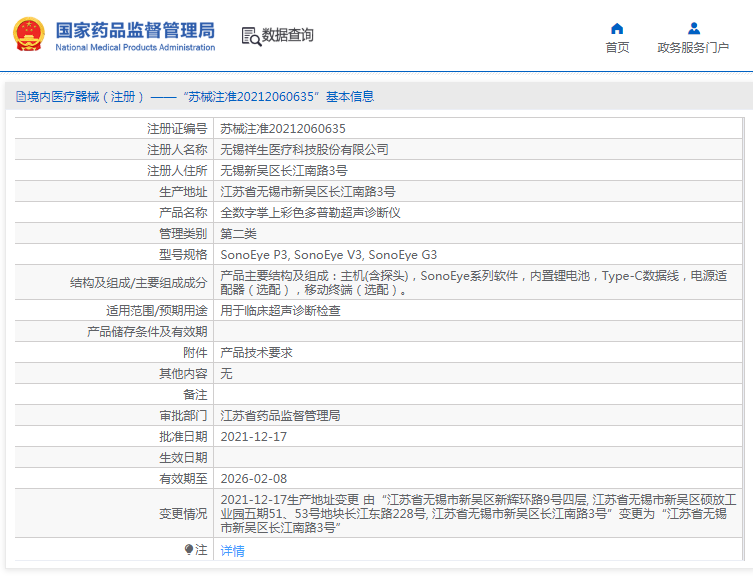Select approval date 2021-12-17
753x578 pixels.
point(254,437)
